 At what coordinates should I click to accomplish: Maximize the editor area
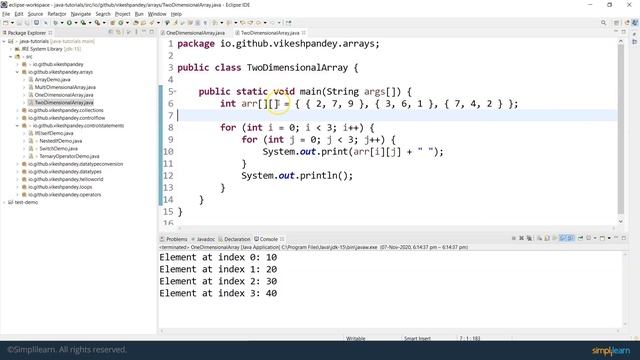click(x=624, y=32)
